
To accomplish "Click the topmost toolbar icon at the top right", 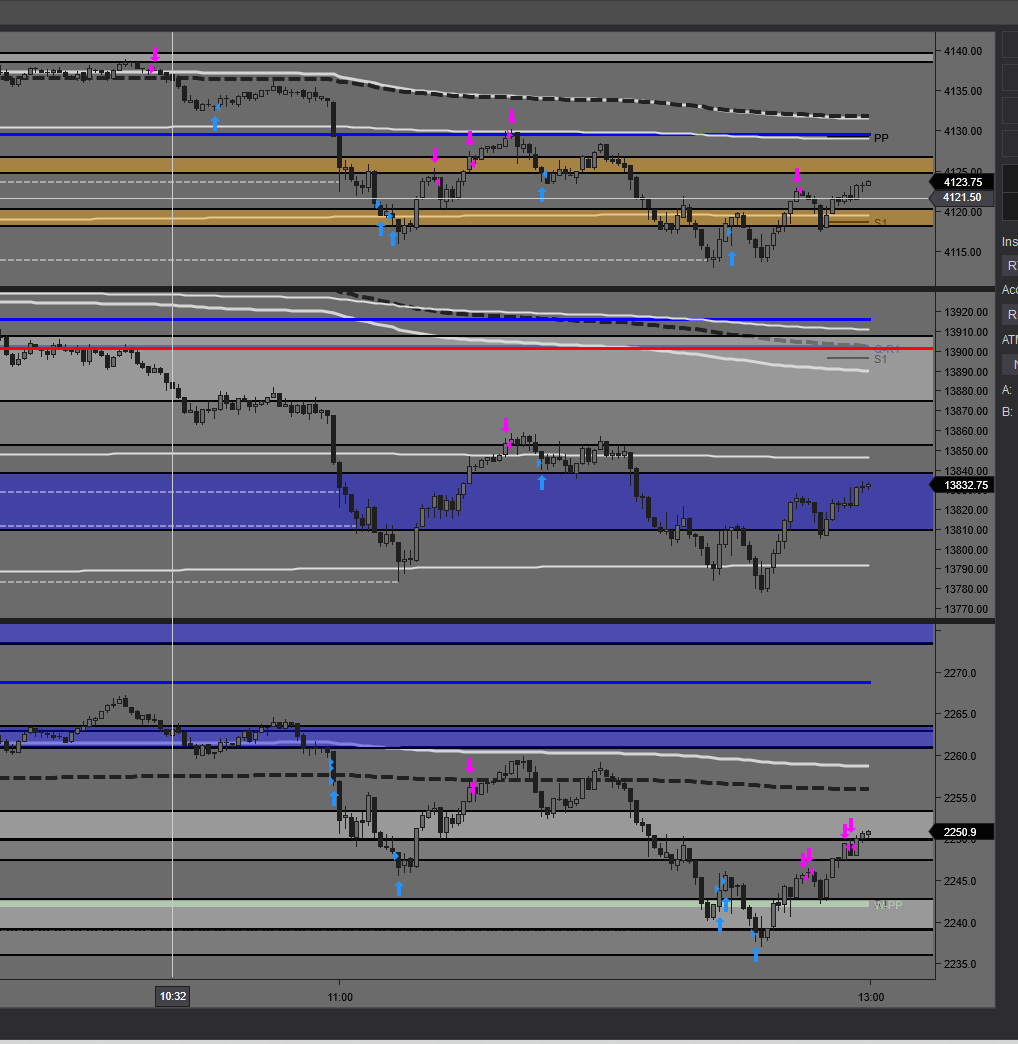I will [x=1009, y=43].
